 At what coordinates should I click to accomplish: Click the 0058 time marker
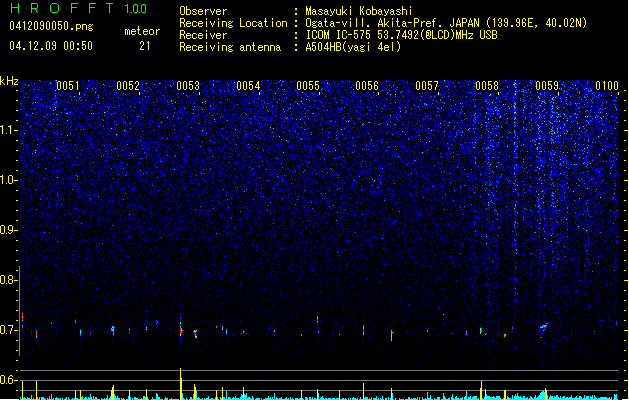[487, 85]
